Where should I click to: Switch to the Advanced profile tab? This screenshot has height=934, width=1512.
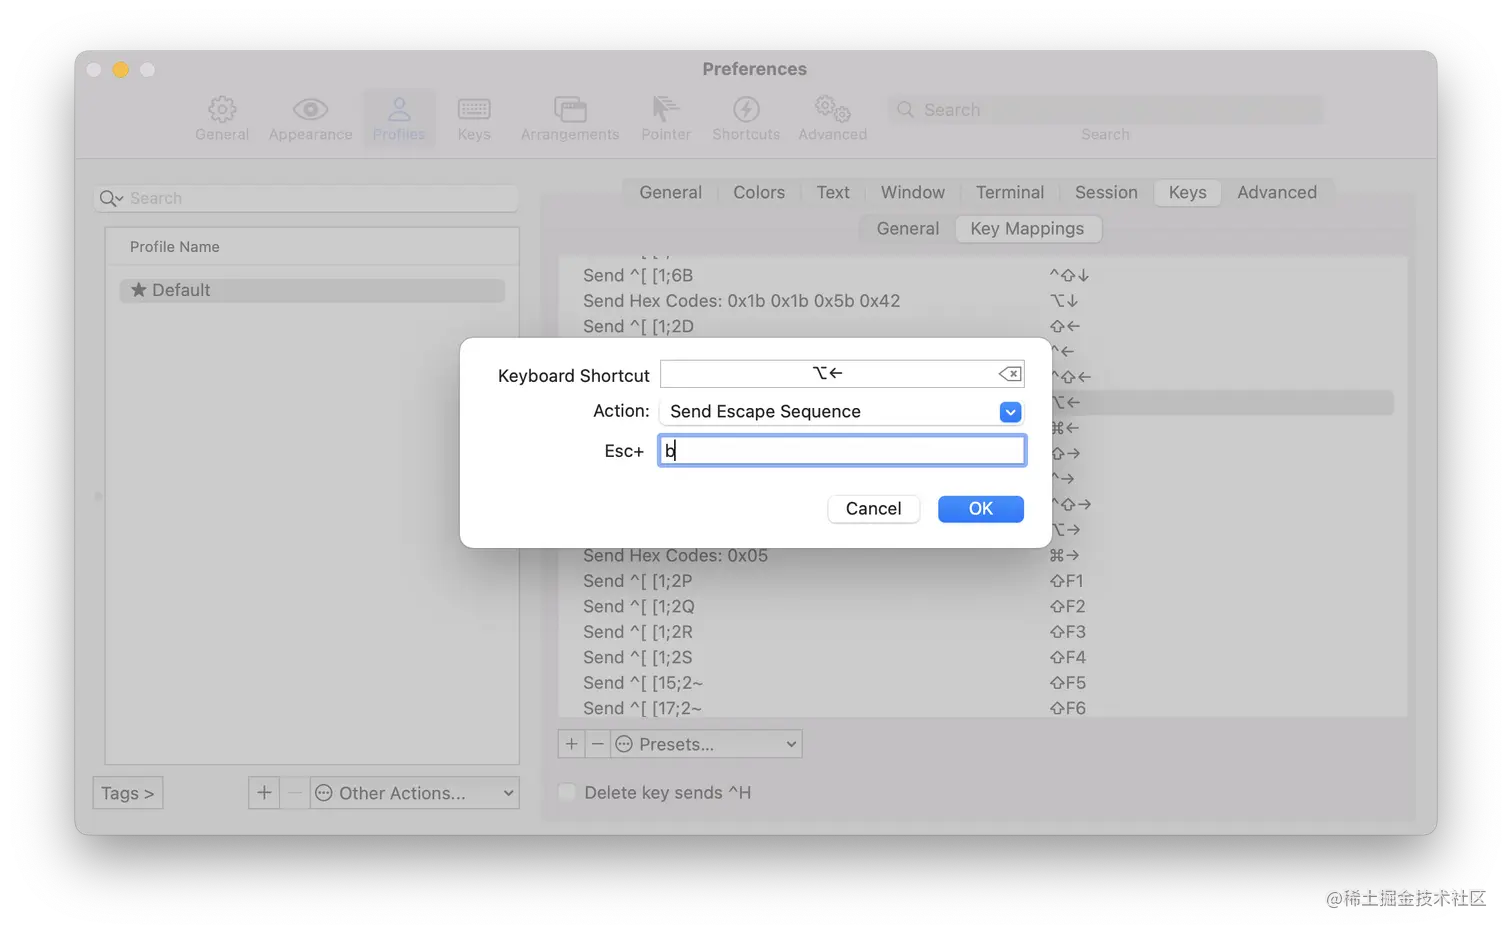tap(1277, 193)
